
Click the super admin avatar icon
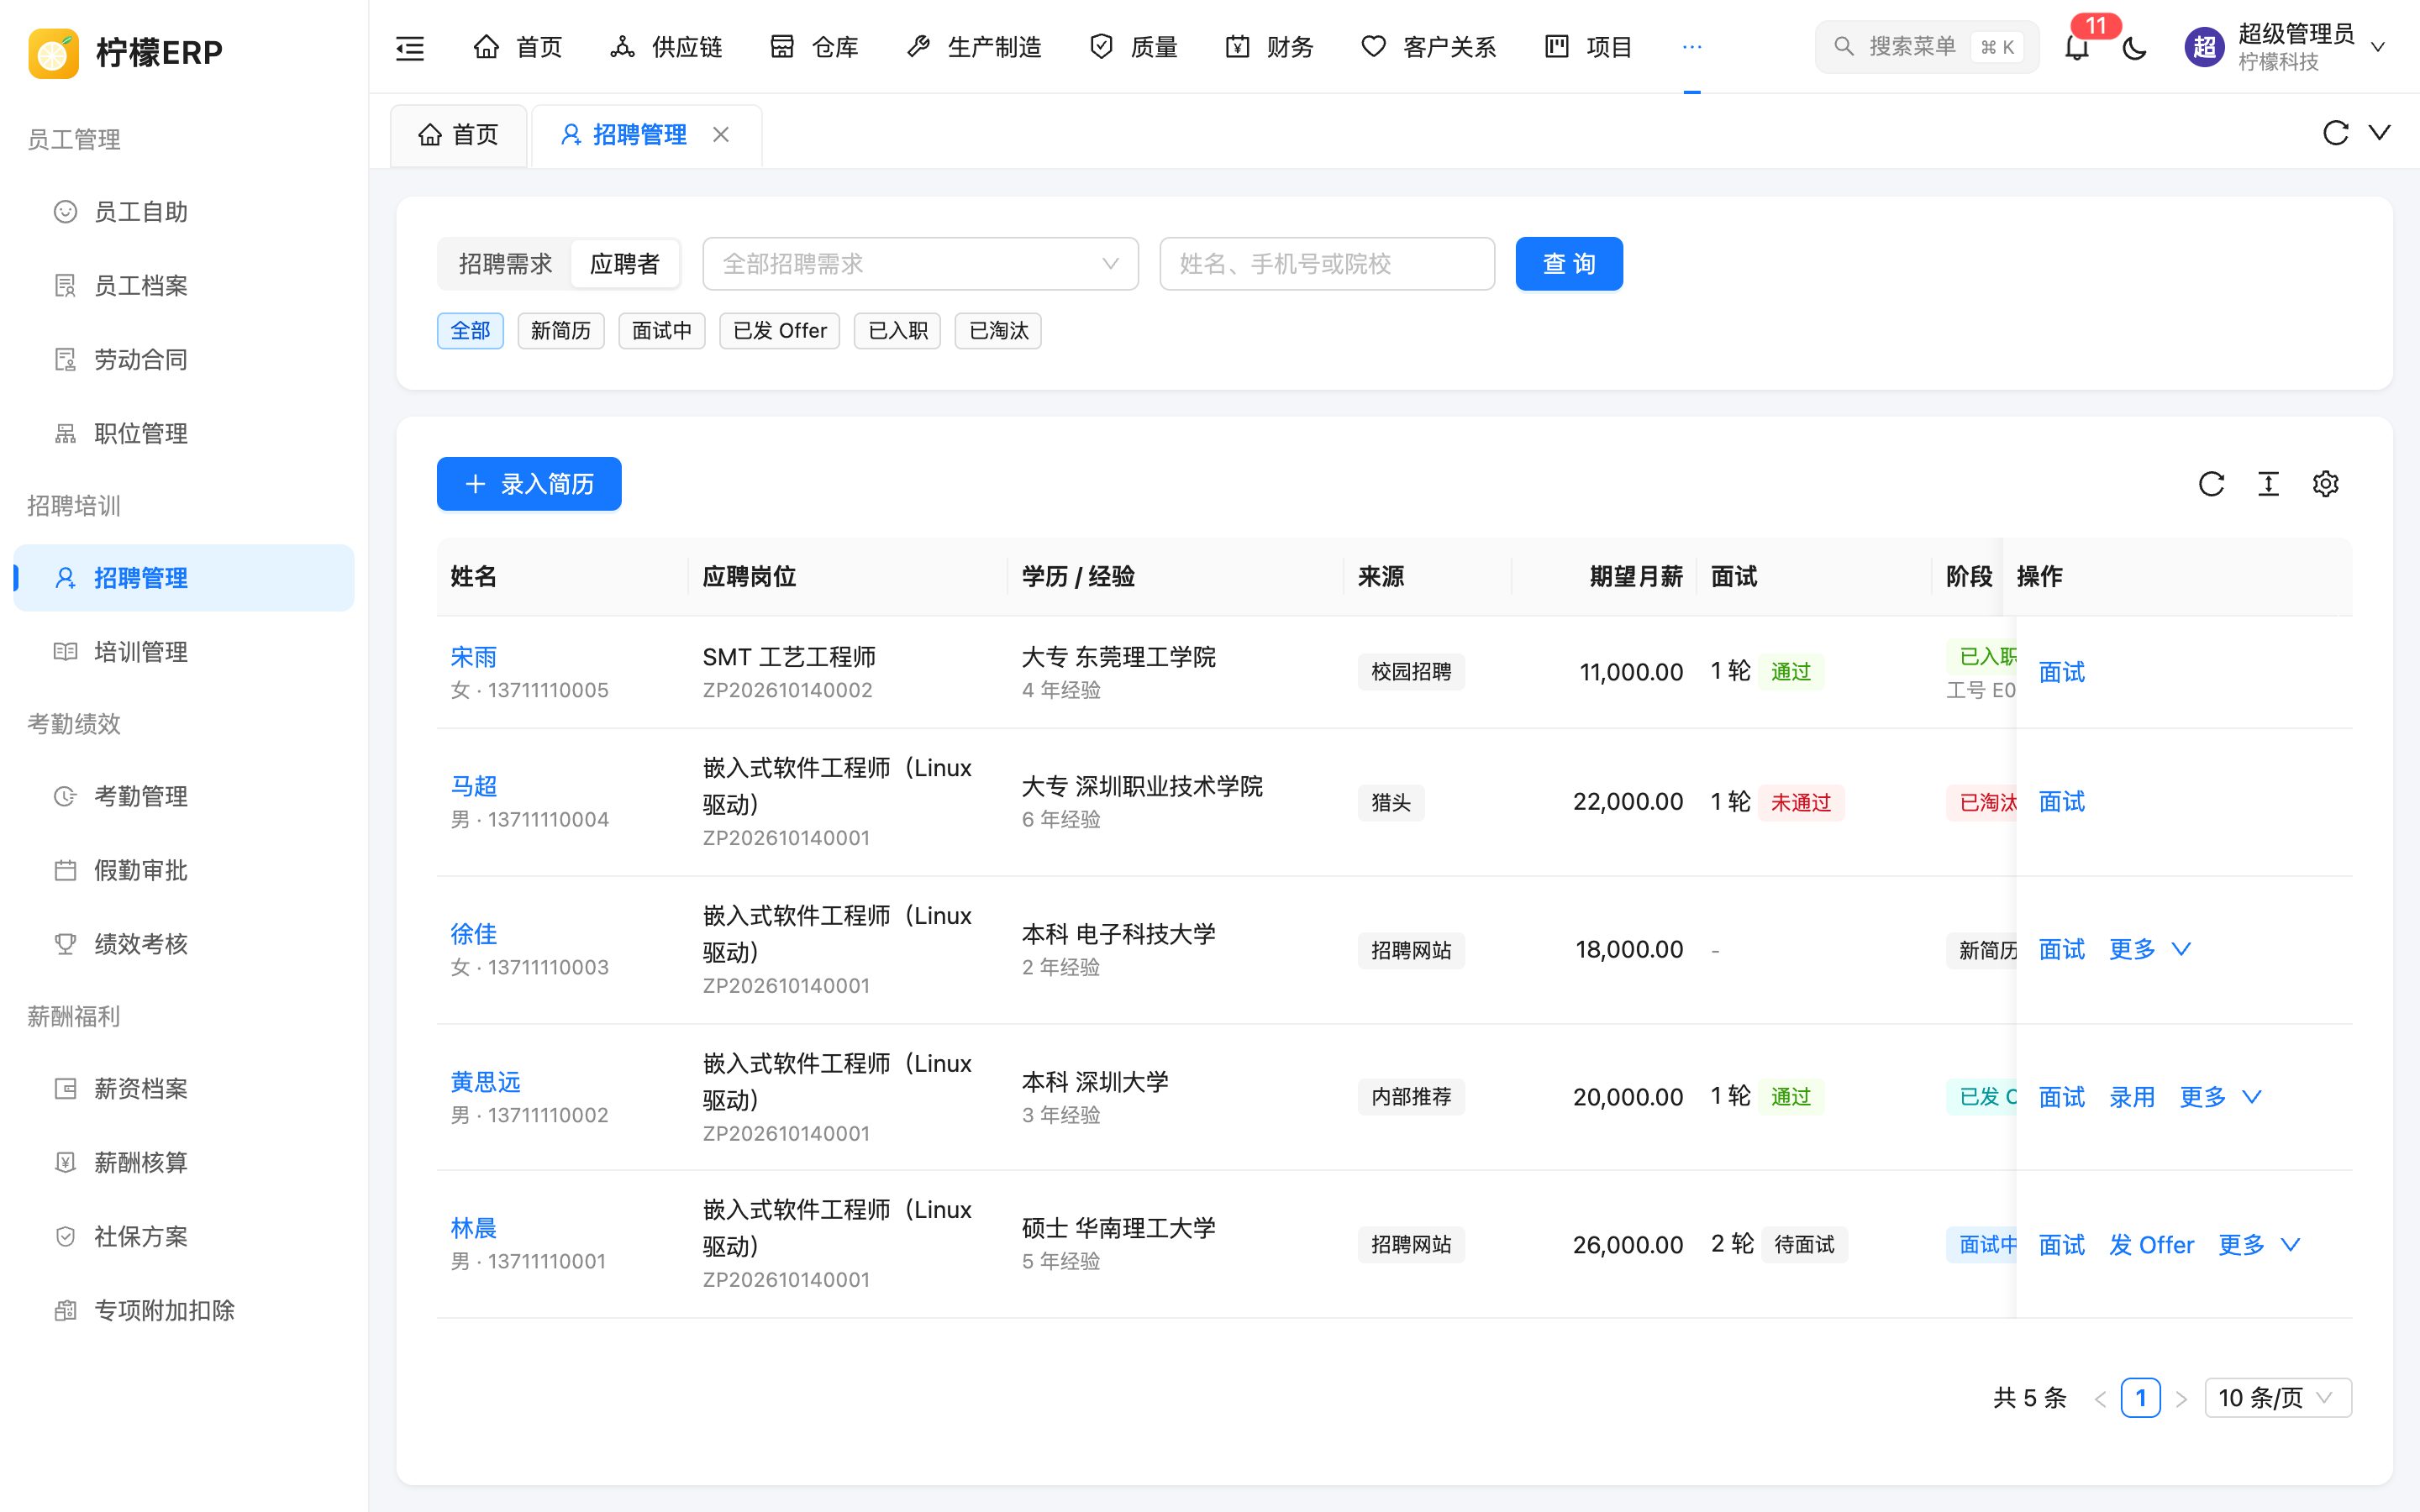2204,47
